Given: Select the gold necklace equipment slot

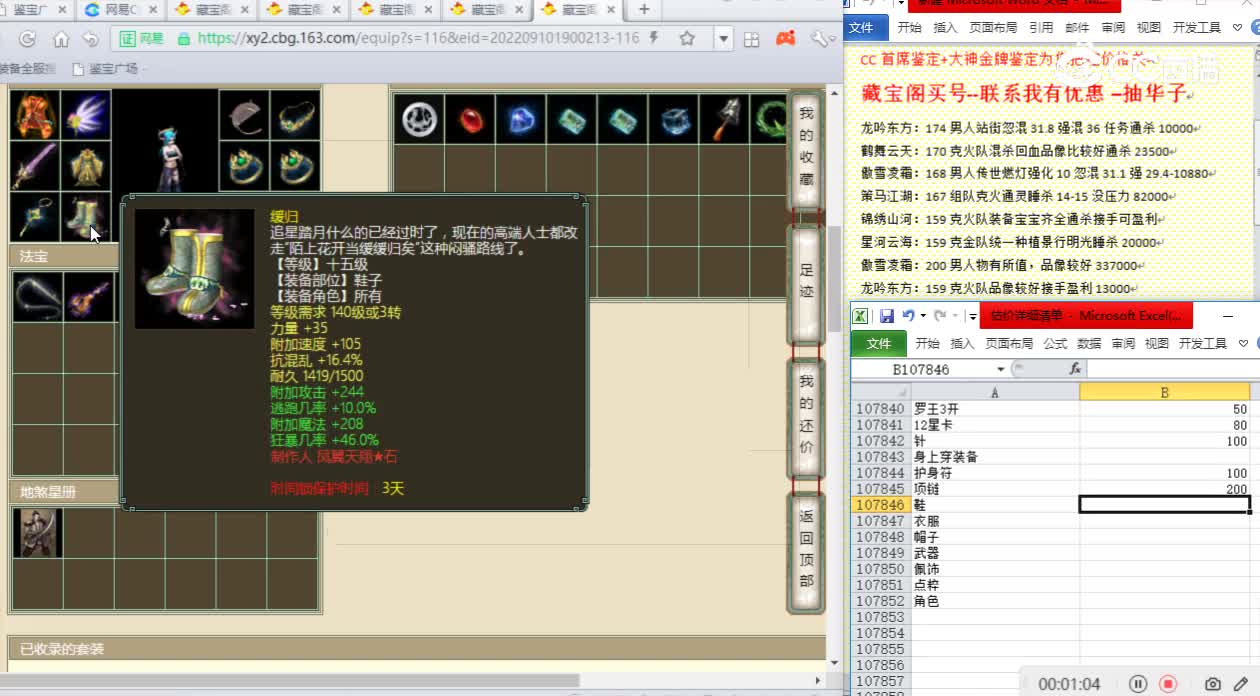Looking at the screenshot, I should [295, 115].
